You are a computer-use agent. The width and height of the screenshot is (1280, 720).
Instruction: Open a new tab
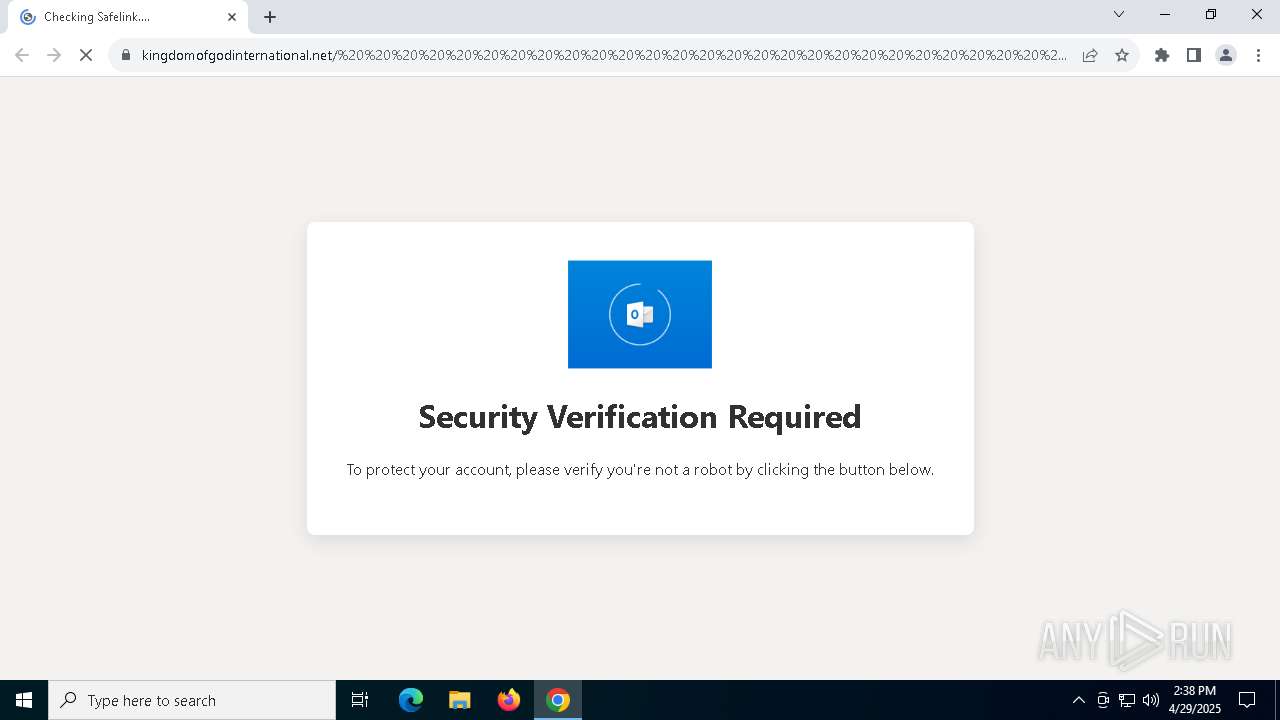point(270,17)
